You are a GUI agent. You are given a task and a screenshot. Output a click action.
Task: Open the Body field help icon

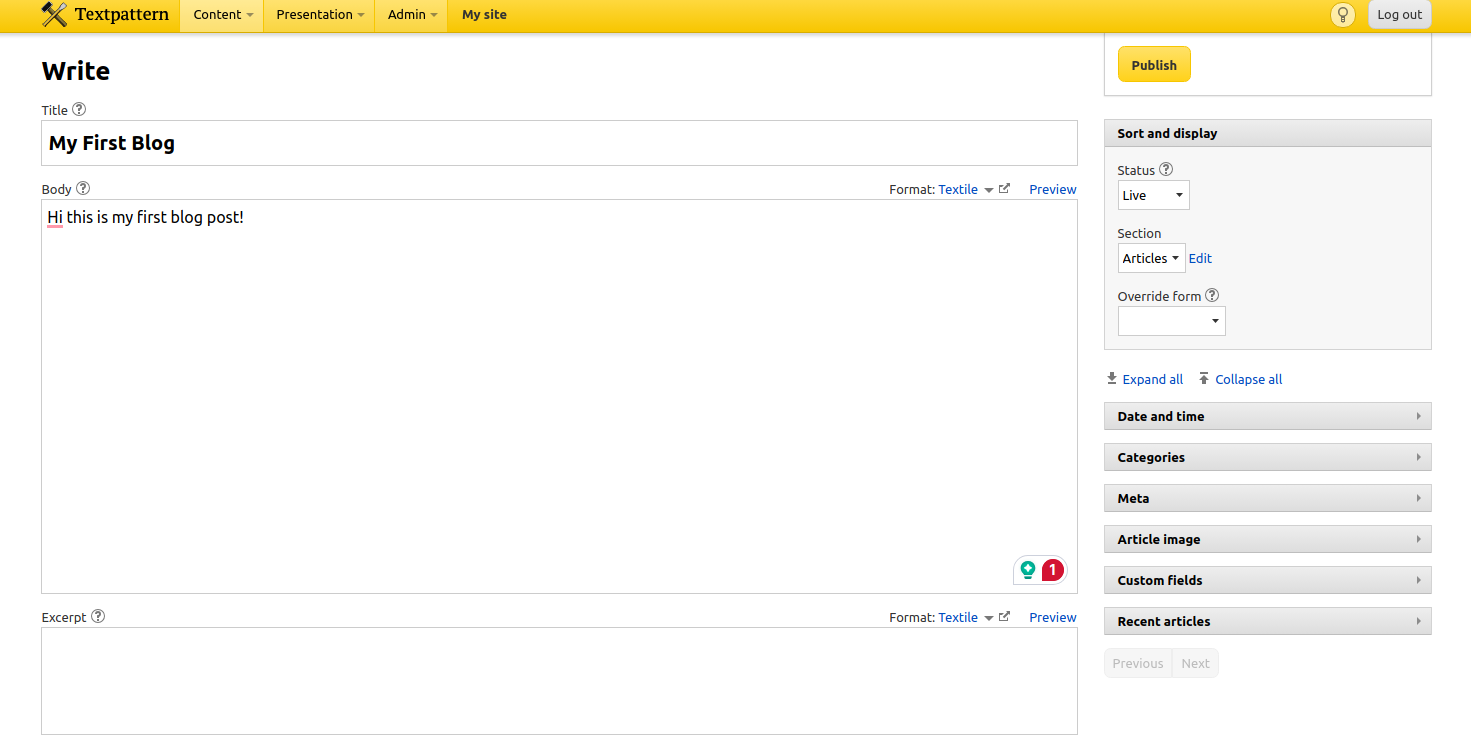pos(83,188)
